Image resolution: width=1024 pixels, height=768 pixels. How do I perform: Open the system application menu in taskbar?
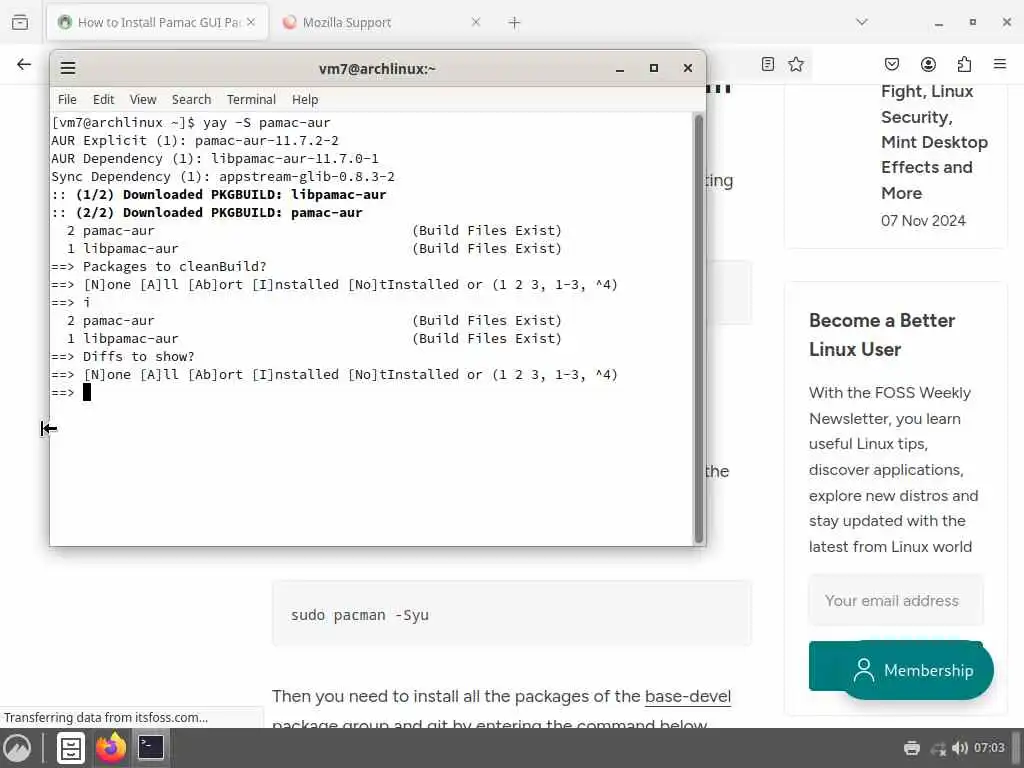(17, 748)
